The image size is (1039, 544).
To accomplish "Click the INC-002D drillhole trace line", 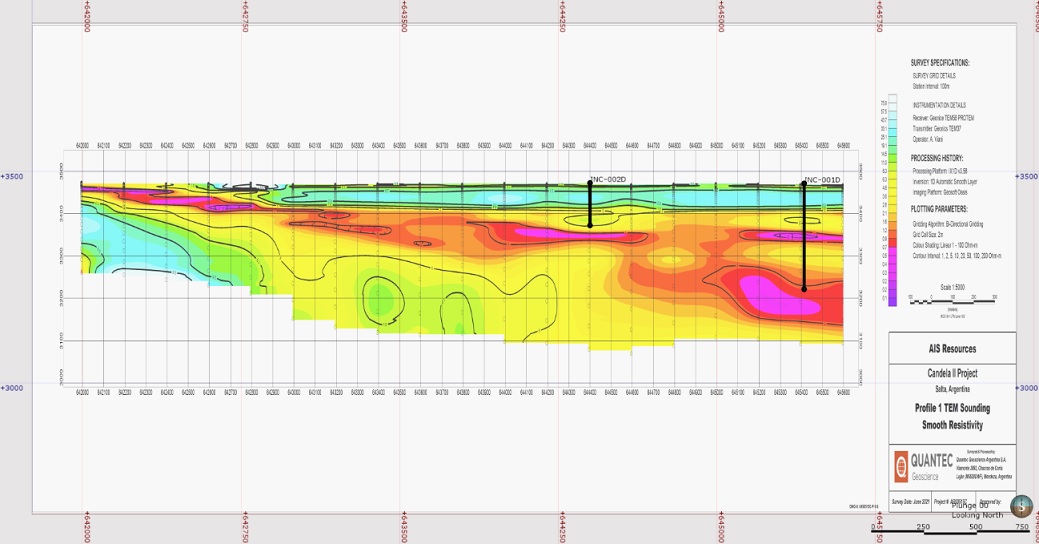I will 590,204.
